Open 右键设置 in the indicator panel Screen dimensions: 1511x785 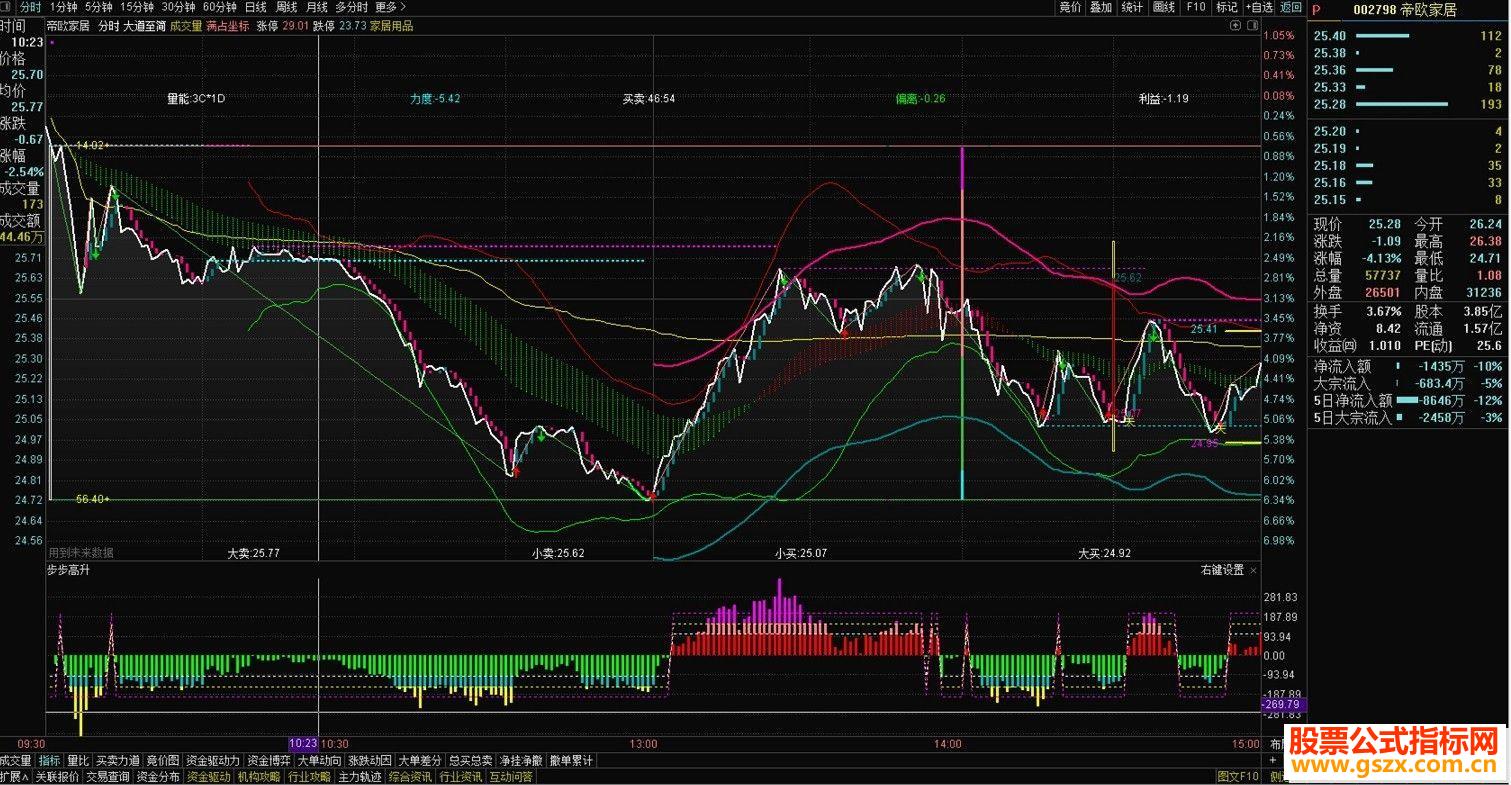coord(1222,570)
